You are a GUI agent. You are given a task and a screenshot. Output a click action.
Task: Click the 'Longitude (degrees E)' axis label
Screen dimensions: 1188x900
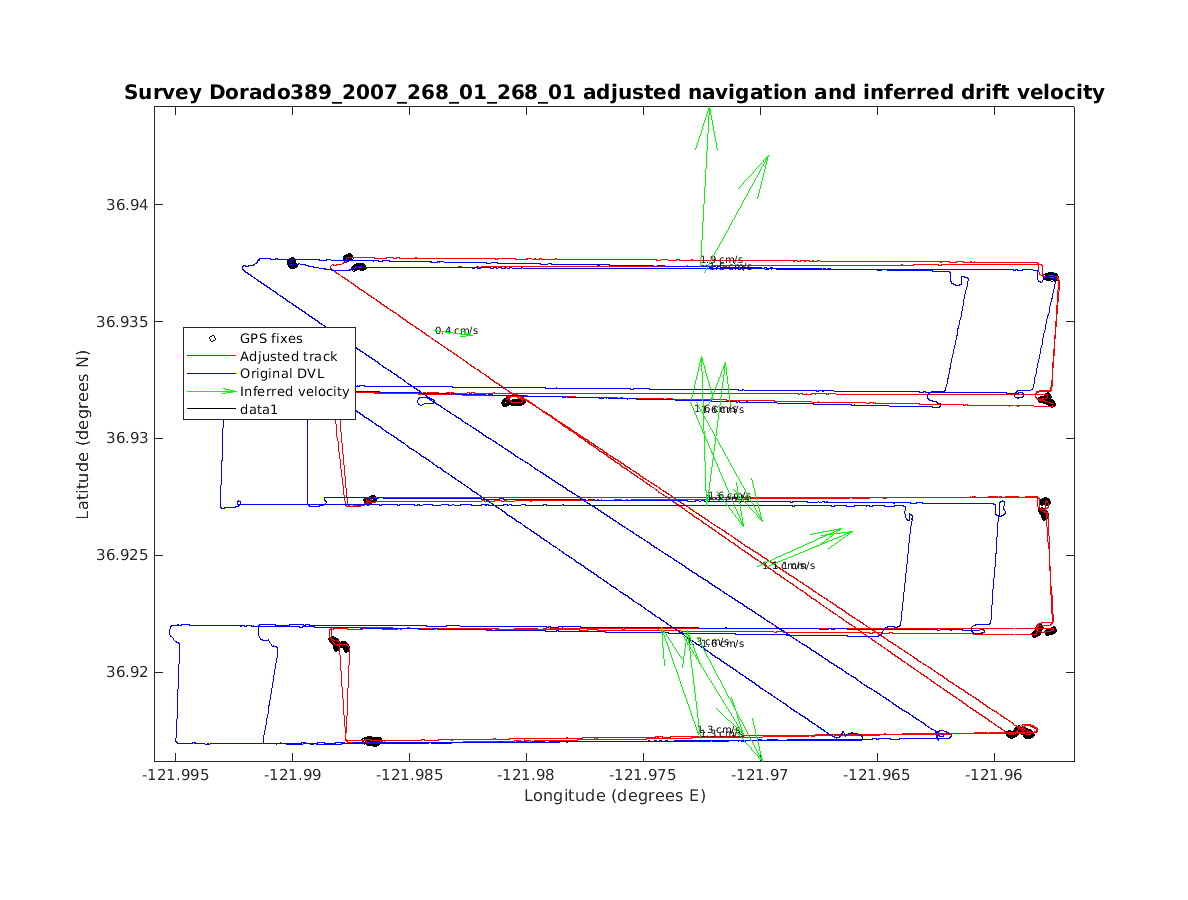(614, 796)
